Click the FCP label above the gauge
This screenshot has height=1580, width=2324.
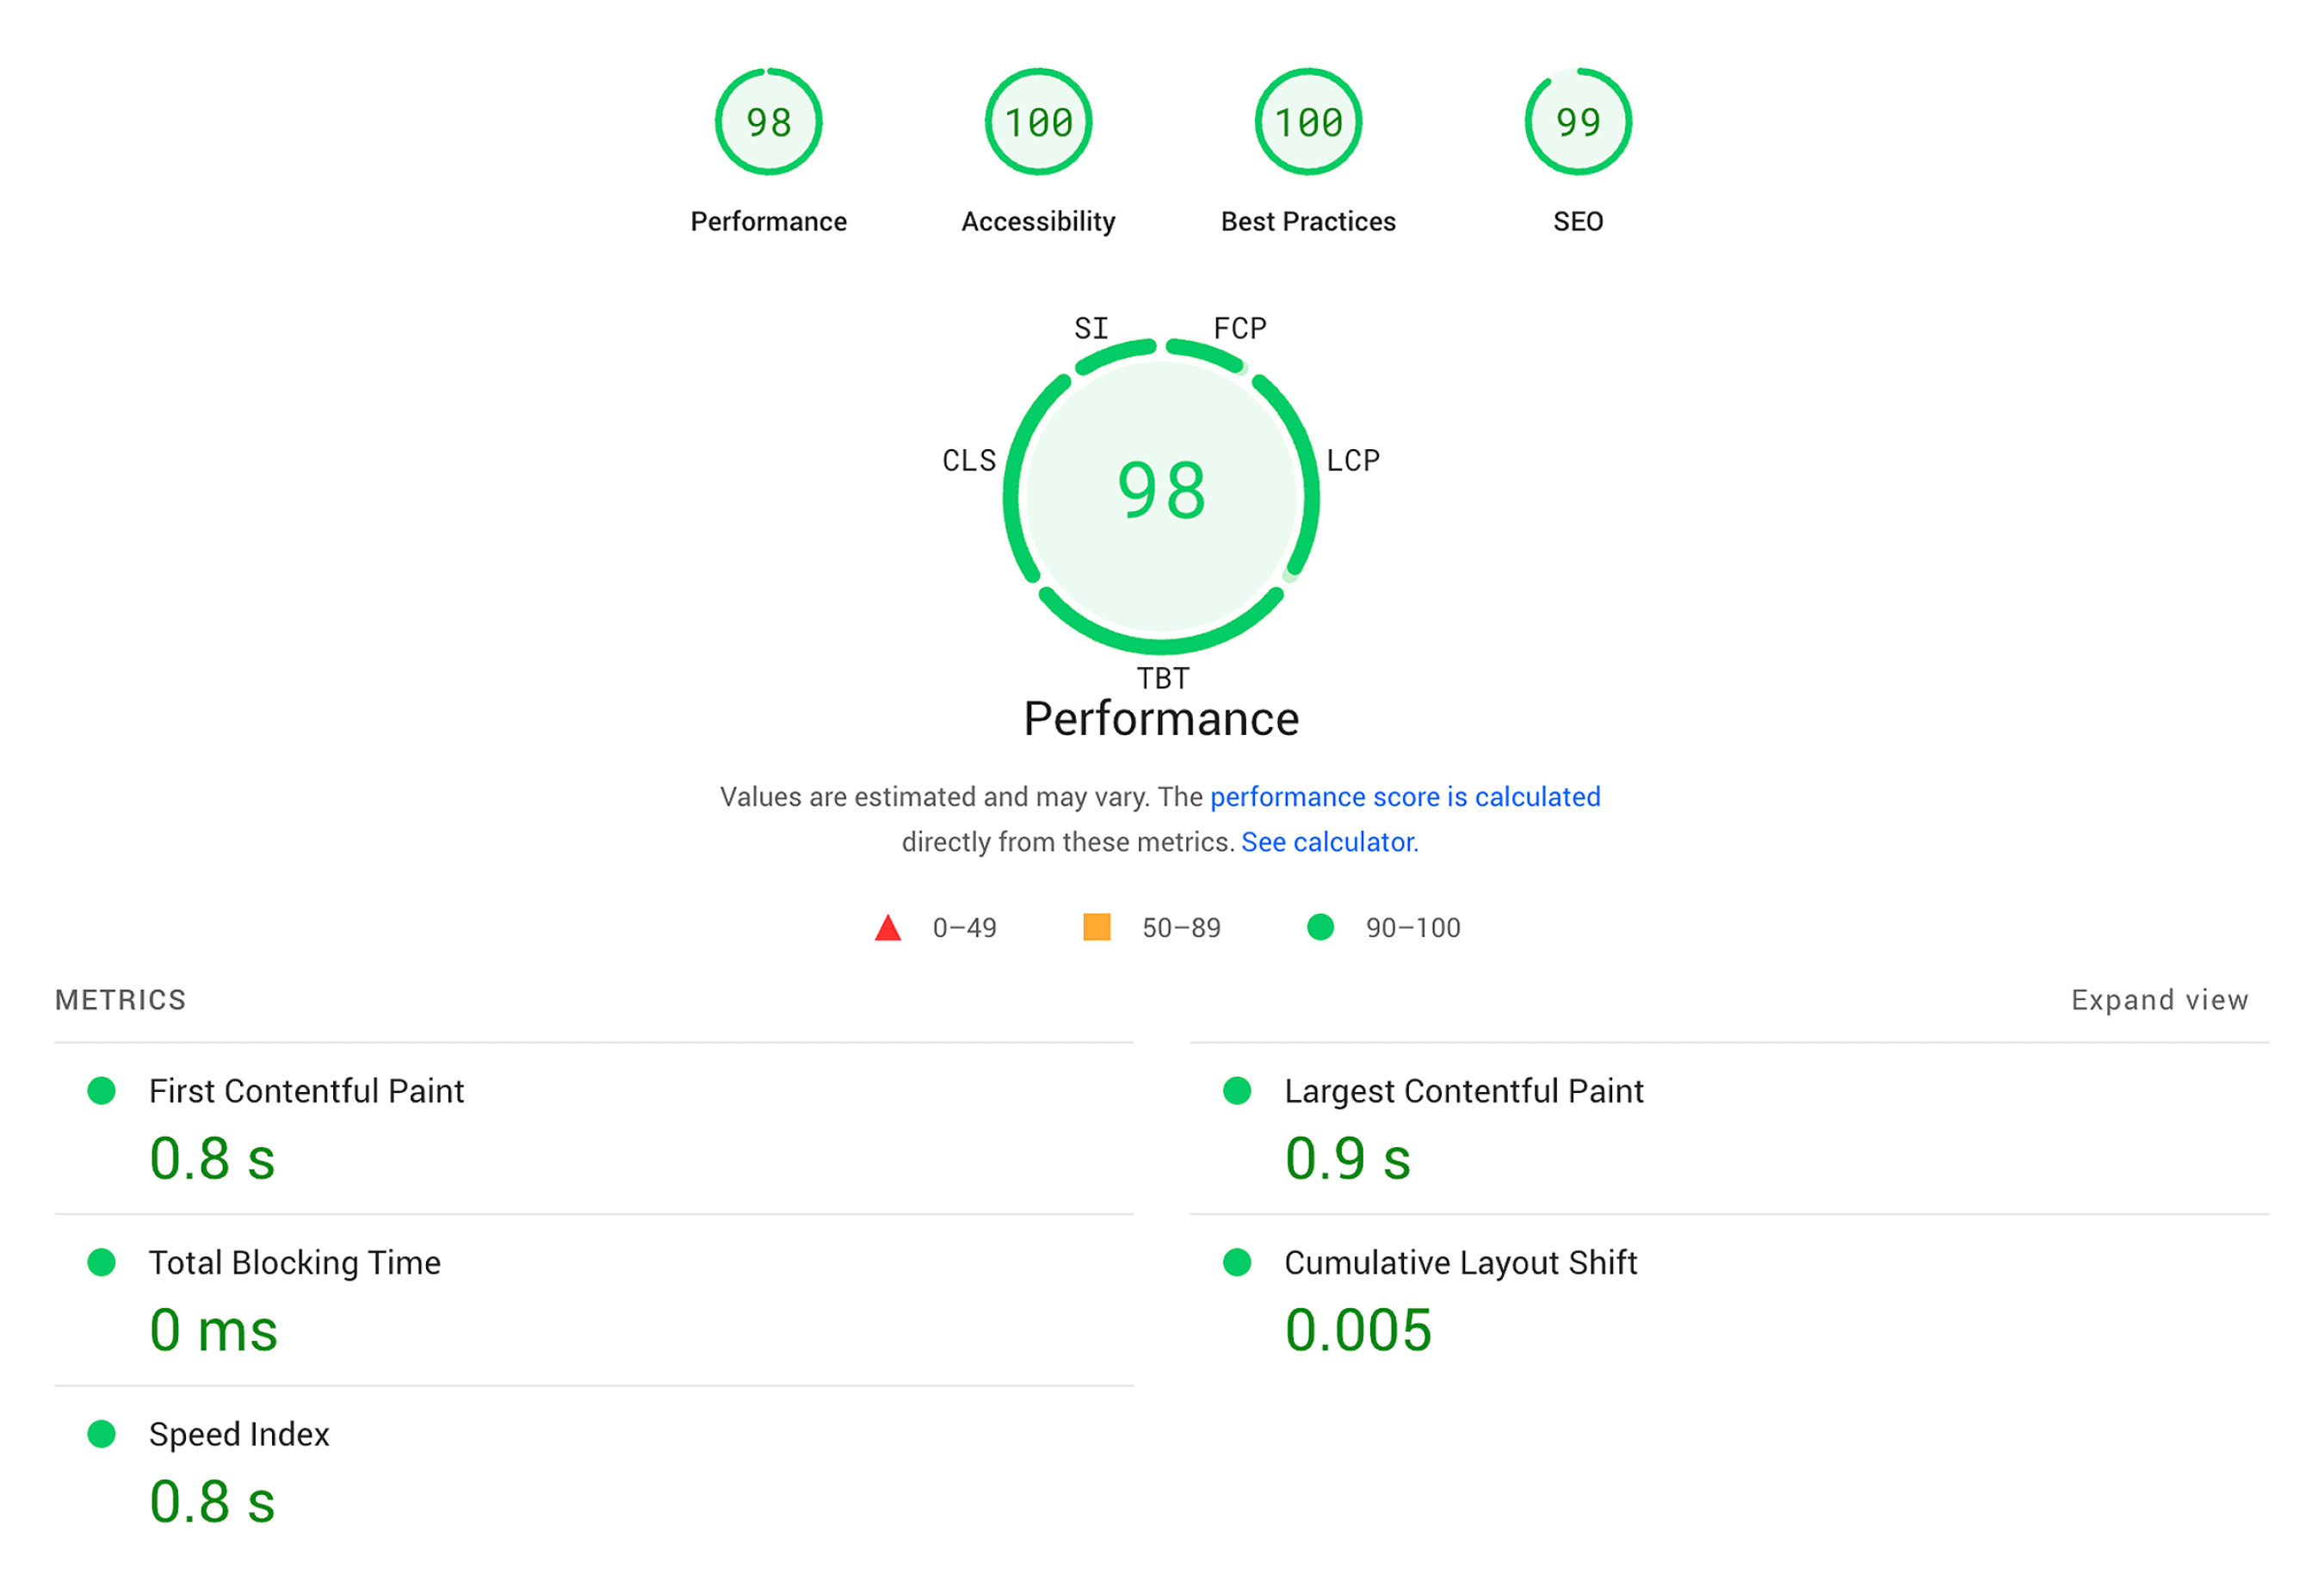coord(1239,328)
